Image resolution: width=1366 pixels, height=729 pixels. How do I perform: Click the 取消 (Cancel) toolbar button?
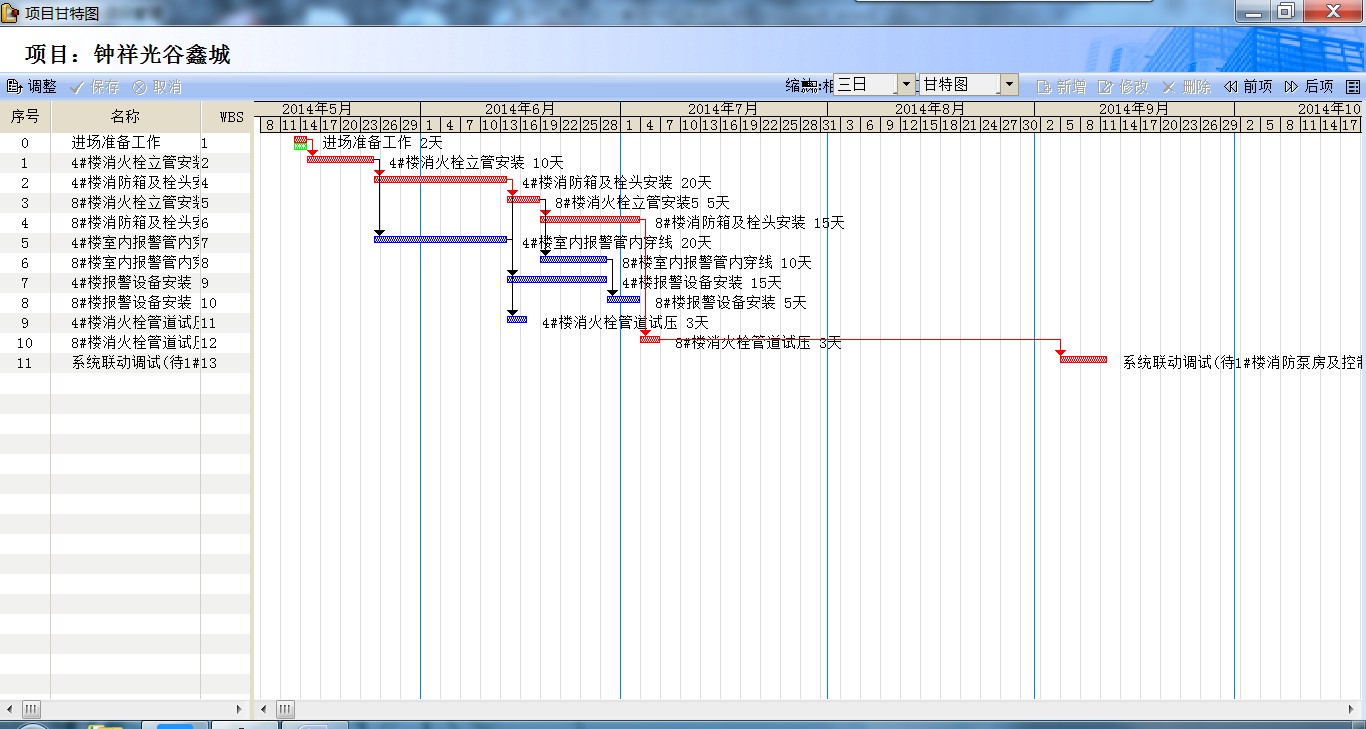pos(158,87)
